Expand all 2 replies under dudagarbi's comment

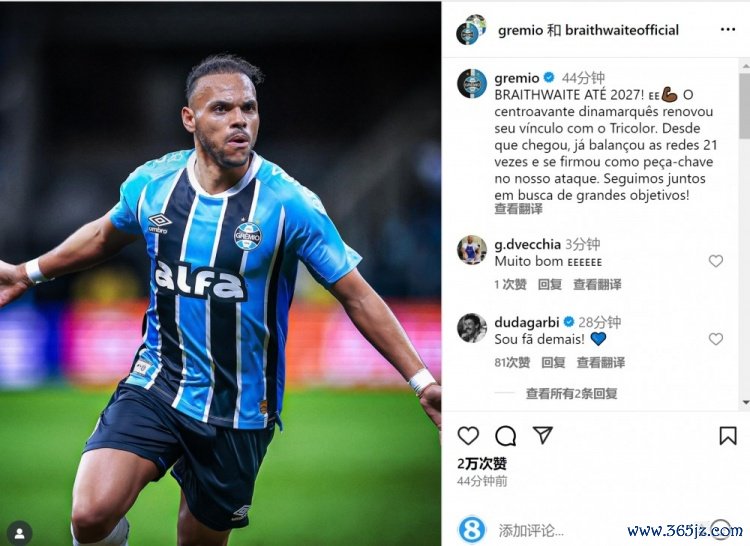coord(571,393)
